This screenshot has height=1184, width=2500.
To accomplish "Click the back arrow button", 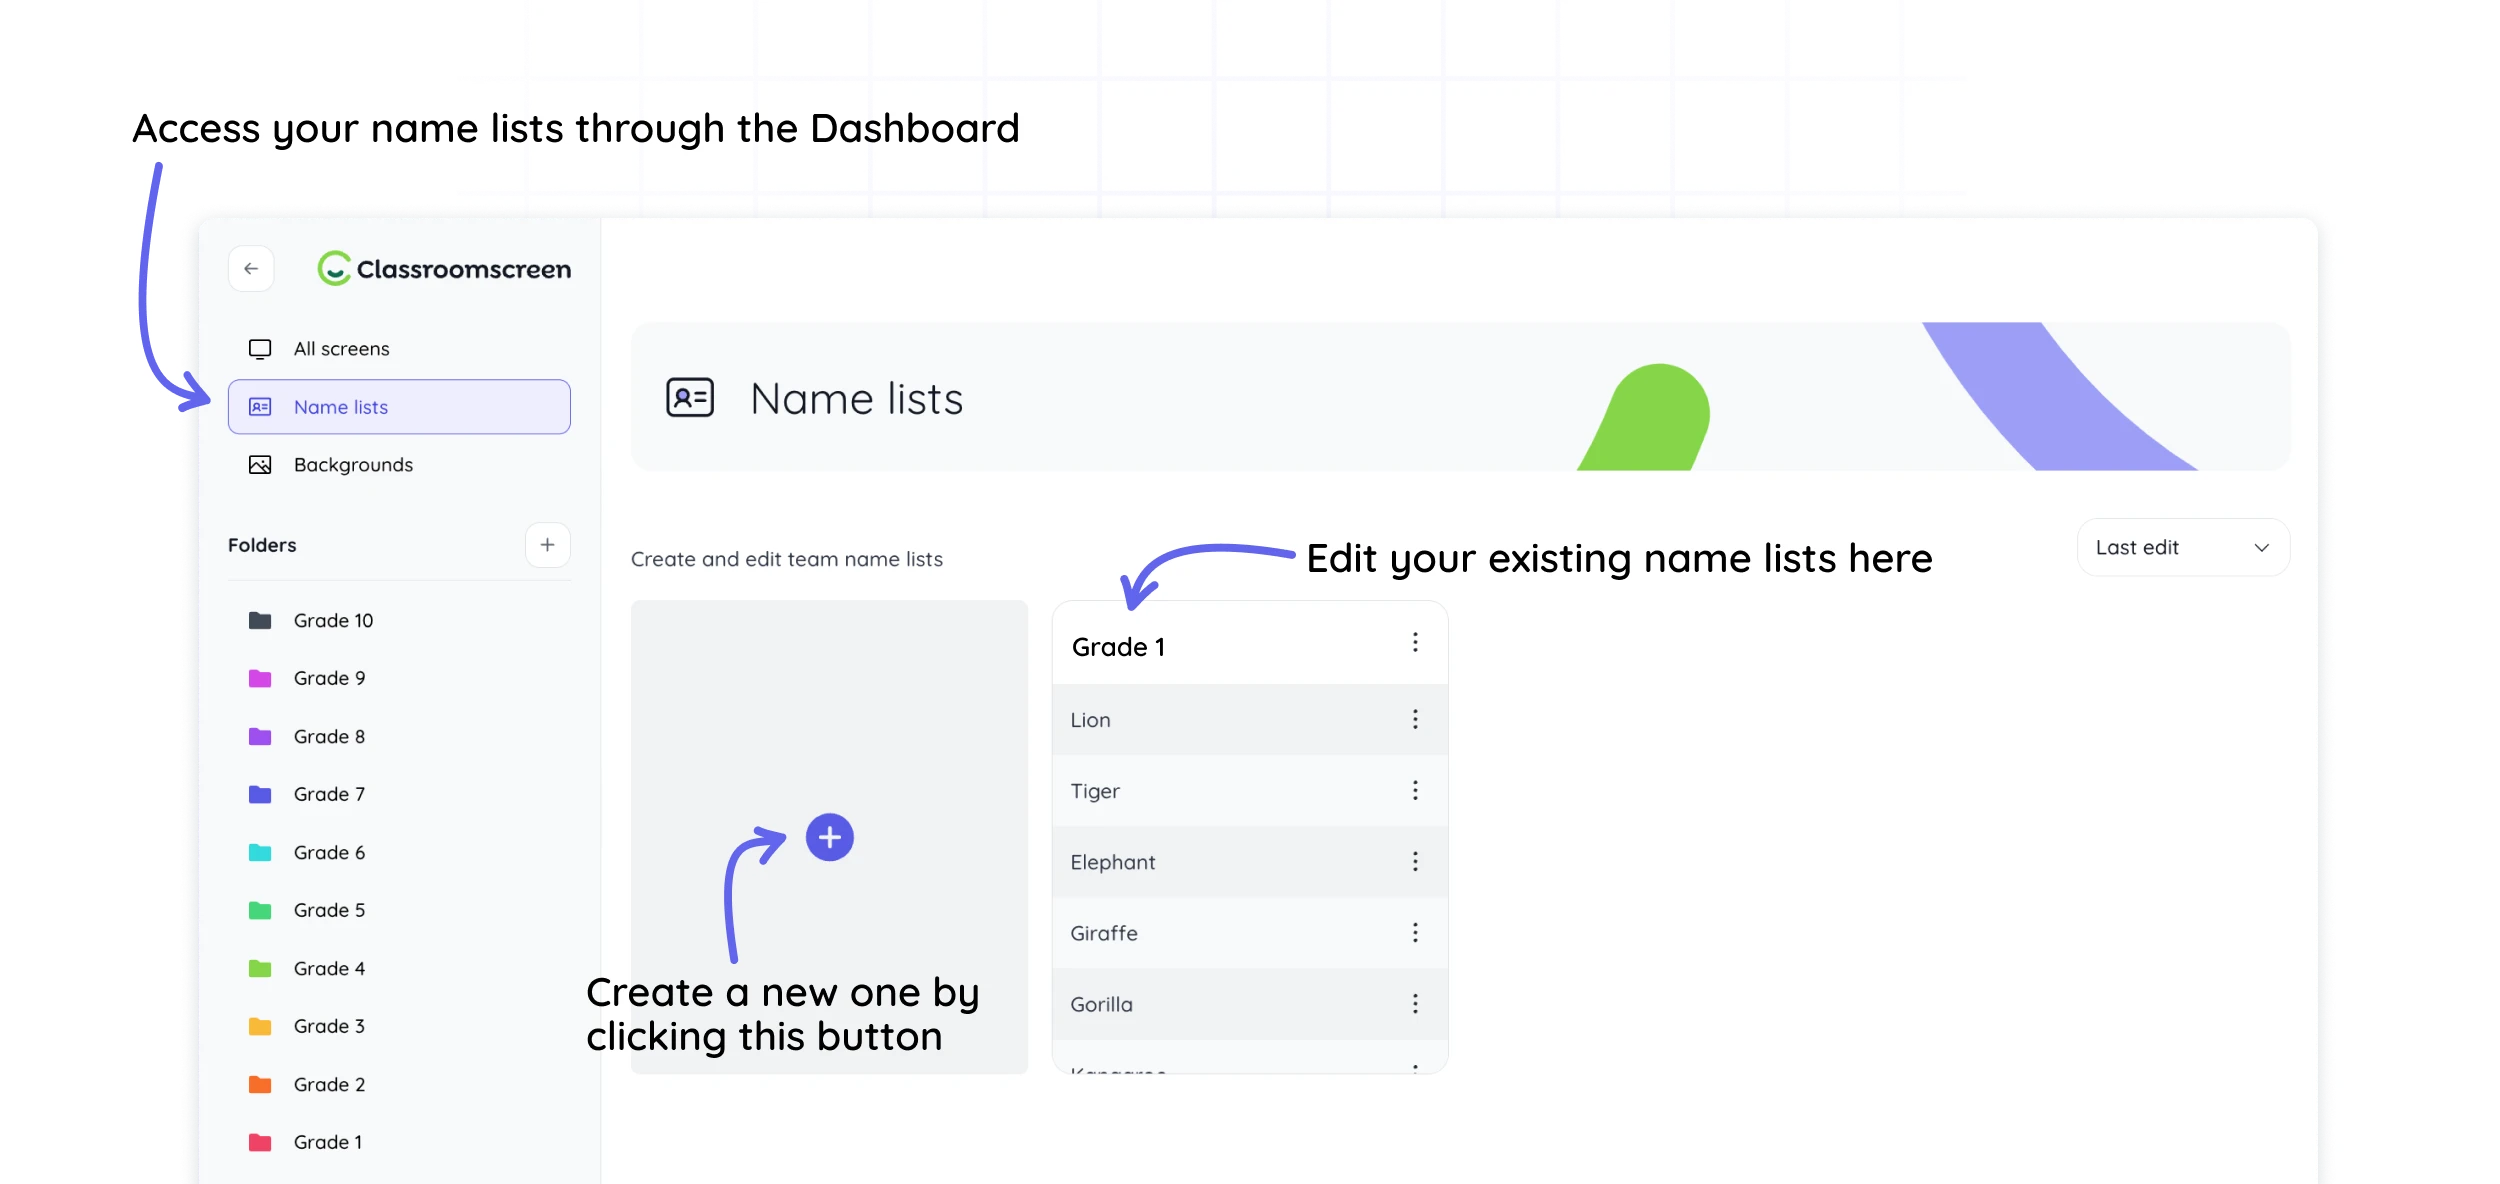I will tap(251, 269).
